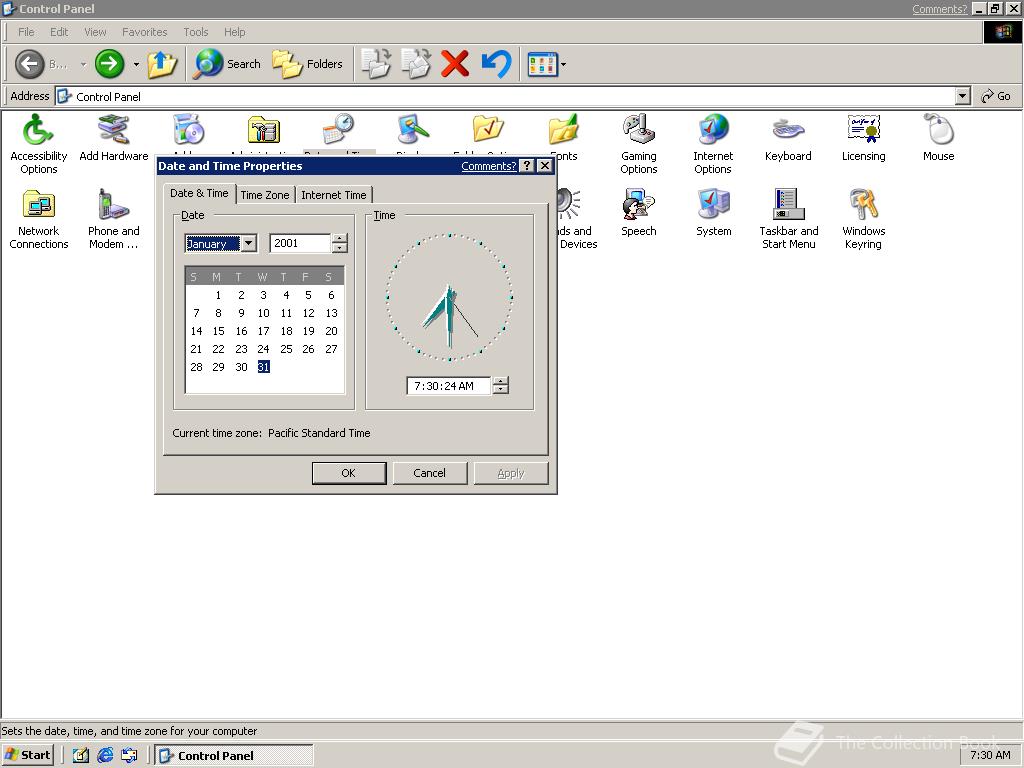Click the dialog Help question mark button
Screen dimensions: 1024x768
pos(527,166)
